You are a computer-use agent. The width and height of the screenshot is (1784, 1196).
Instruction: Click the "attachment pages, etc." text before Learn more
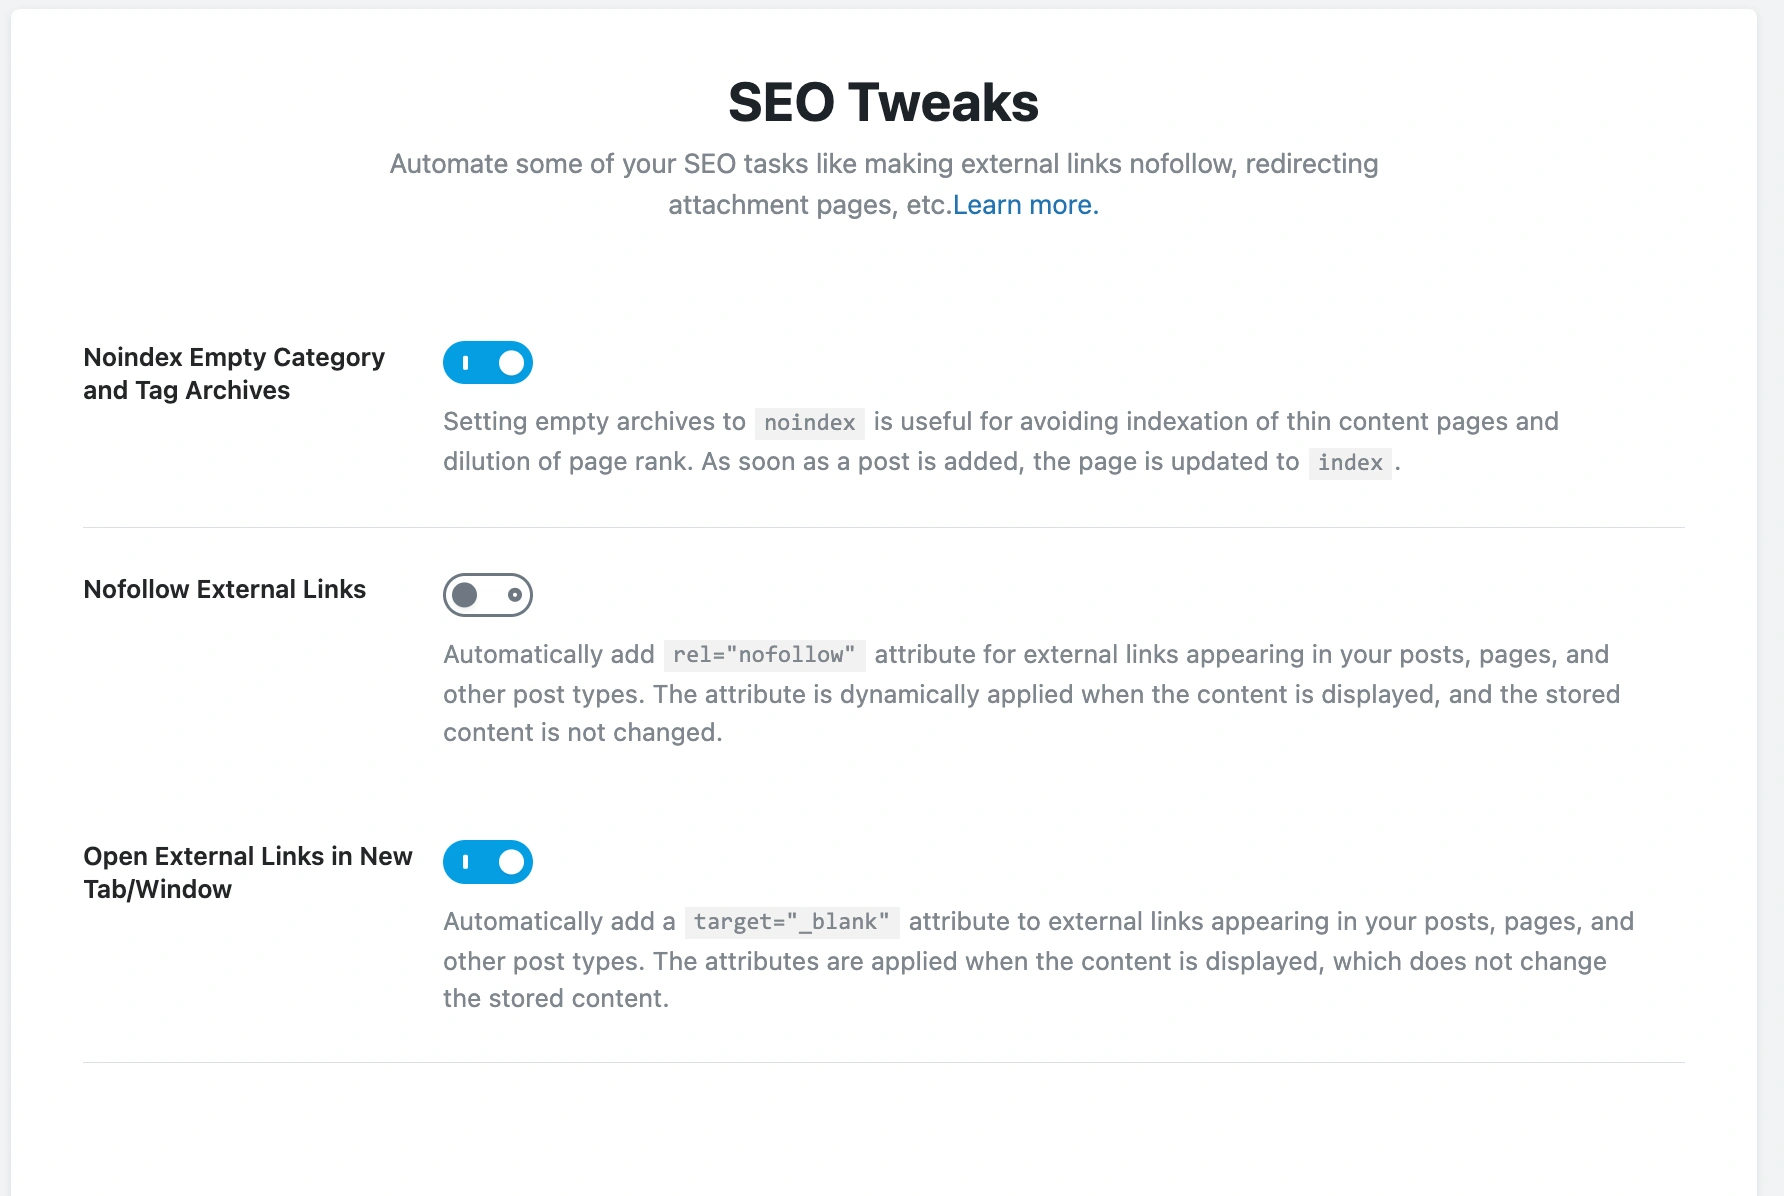pos(809,205)
